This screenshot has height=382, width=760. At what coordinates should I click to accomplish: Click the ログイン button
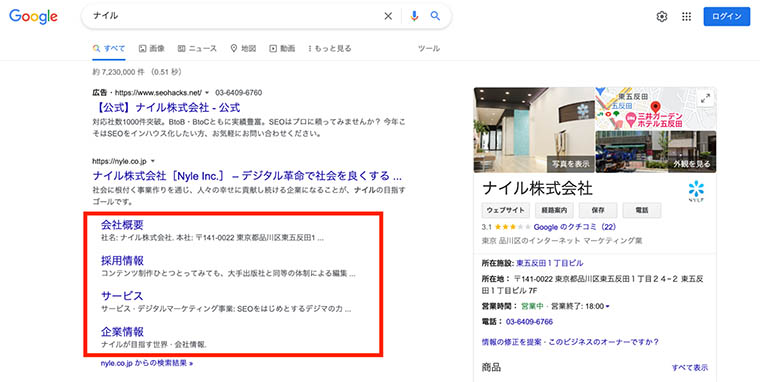[x=727, y=16]
